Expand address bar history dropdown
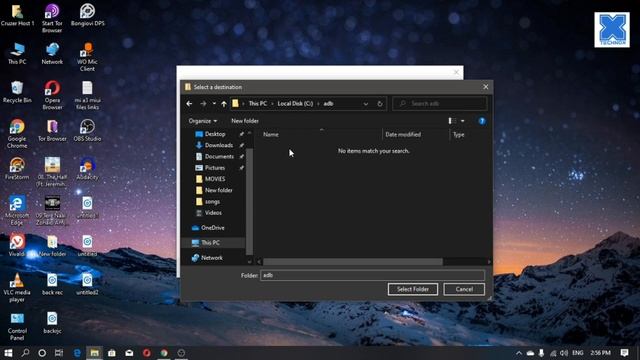 [x=366, y=104]
